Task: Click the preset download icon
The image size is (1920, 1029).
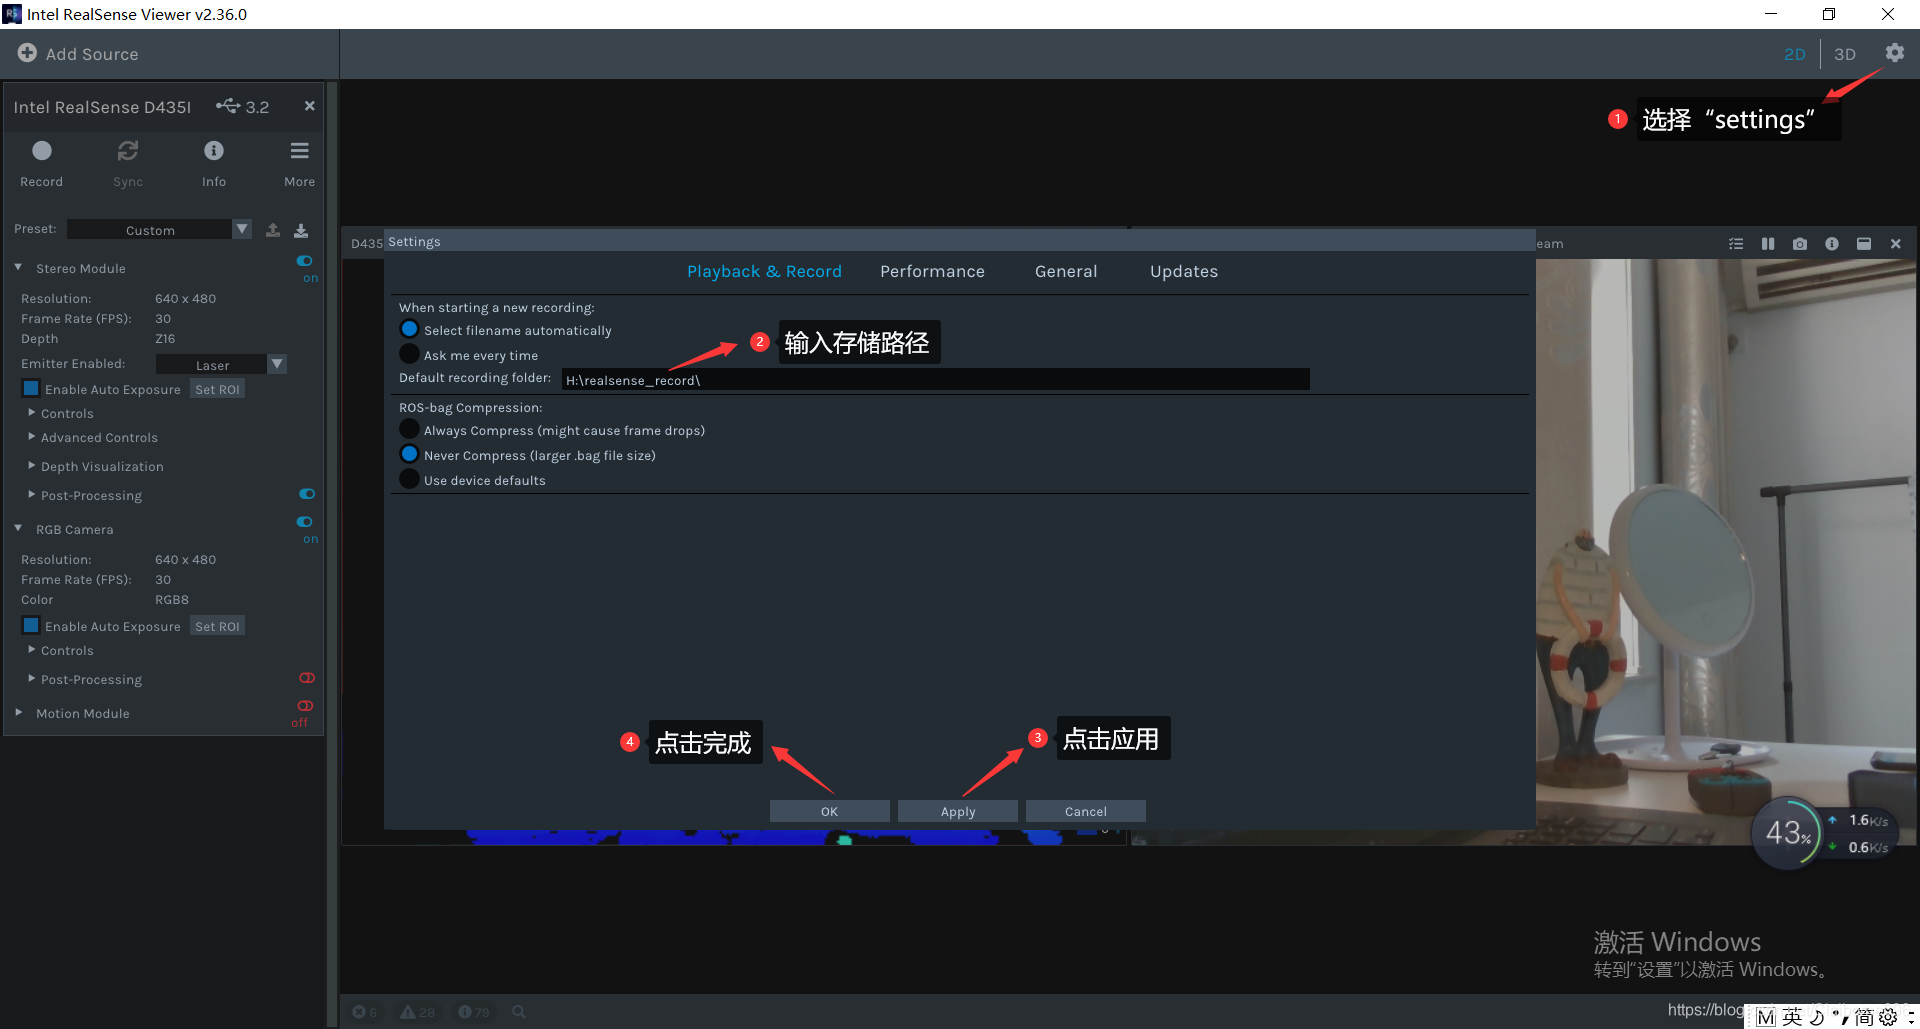Action: click(301, 230)
